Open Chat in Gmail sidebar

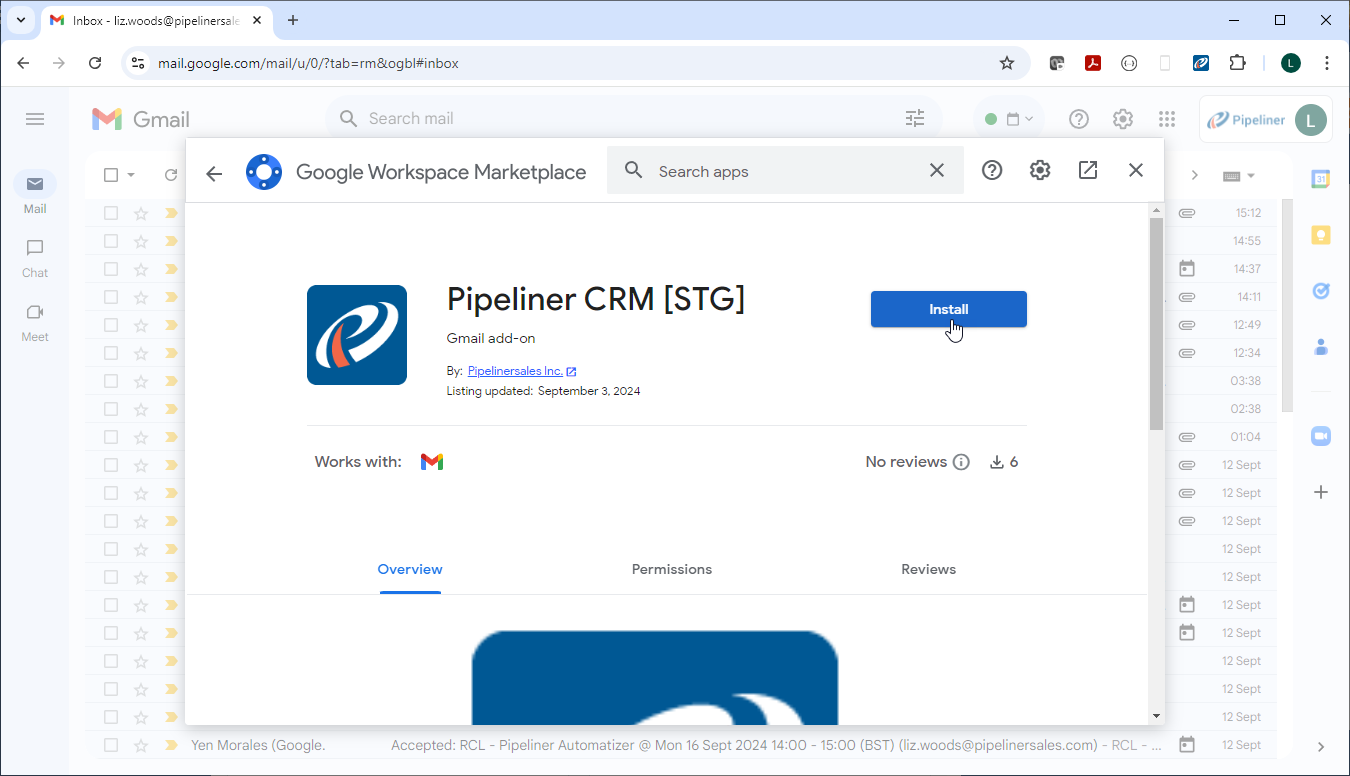35,257
